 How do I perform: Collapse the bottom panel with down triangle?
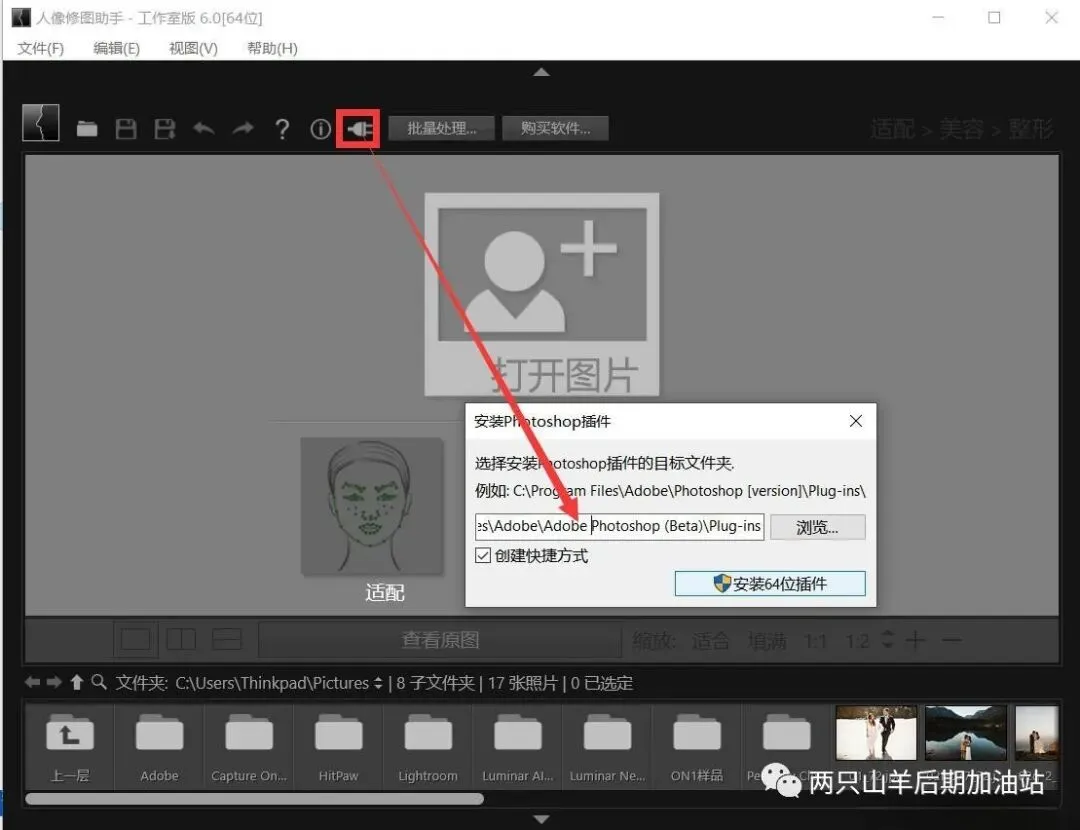tap(541, 819)
